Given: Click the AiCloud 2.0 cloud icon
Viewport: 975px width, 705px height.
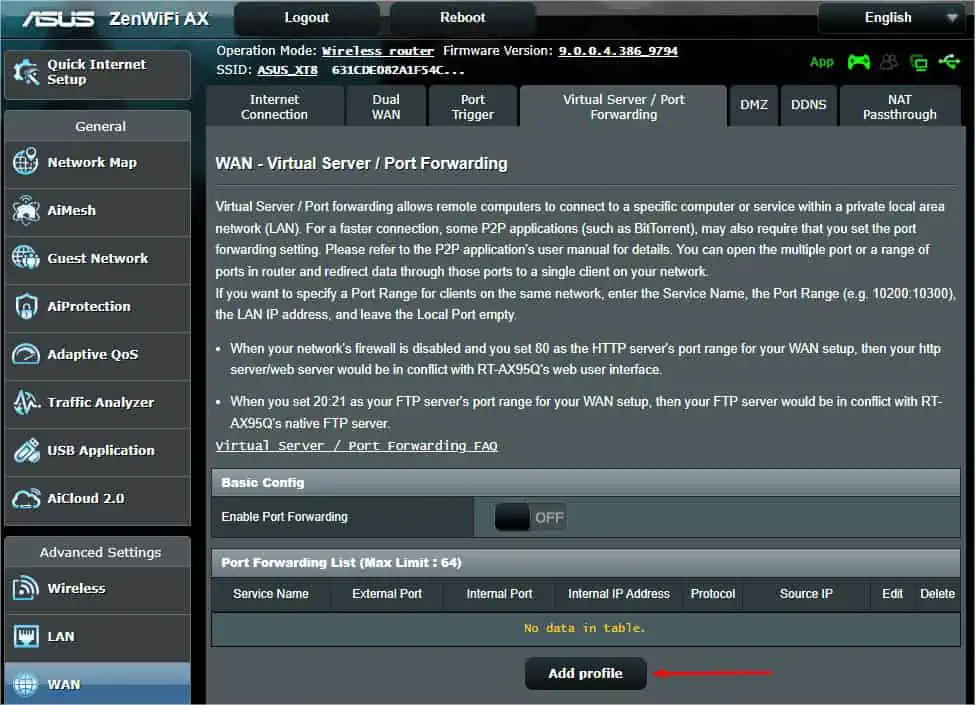Looking at the screenshot, I should (25, 499).
